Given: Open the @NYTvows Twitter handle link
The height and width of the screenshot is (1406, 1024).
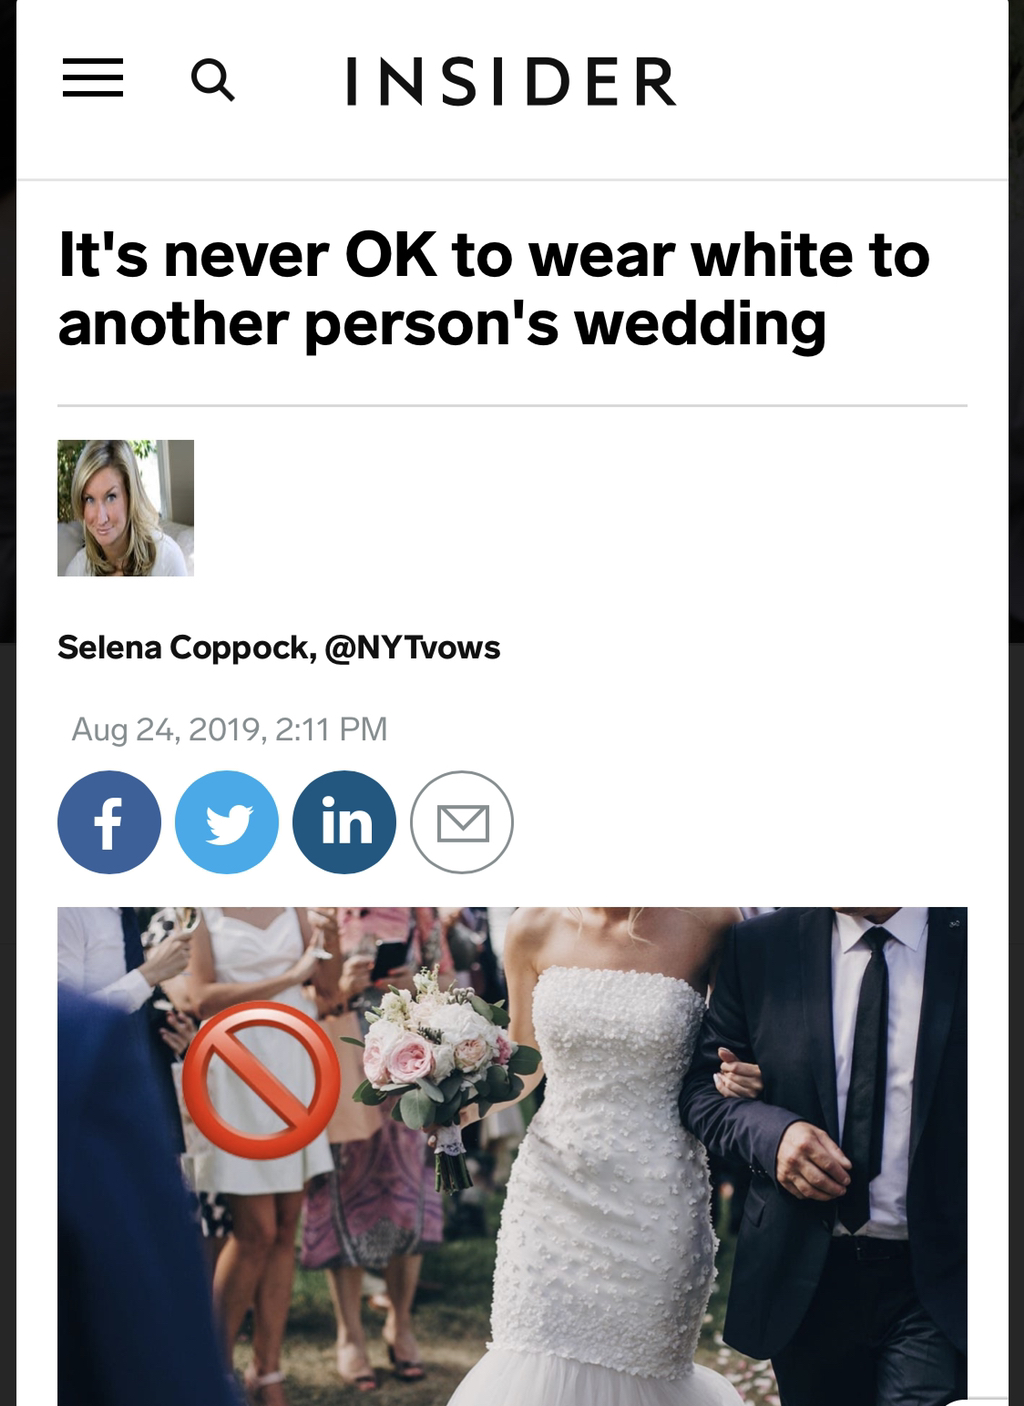Looking at the screenshot, I should [413, 647].
